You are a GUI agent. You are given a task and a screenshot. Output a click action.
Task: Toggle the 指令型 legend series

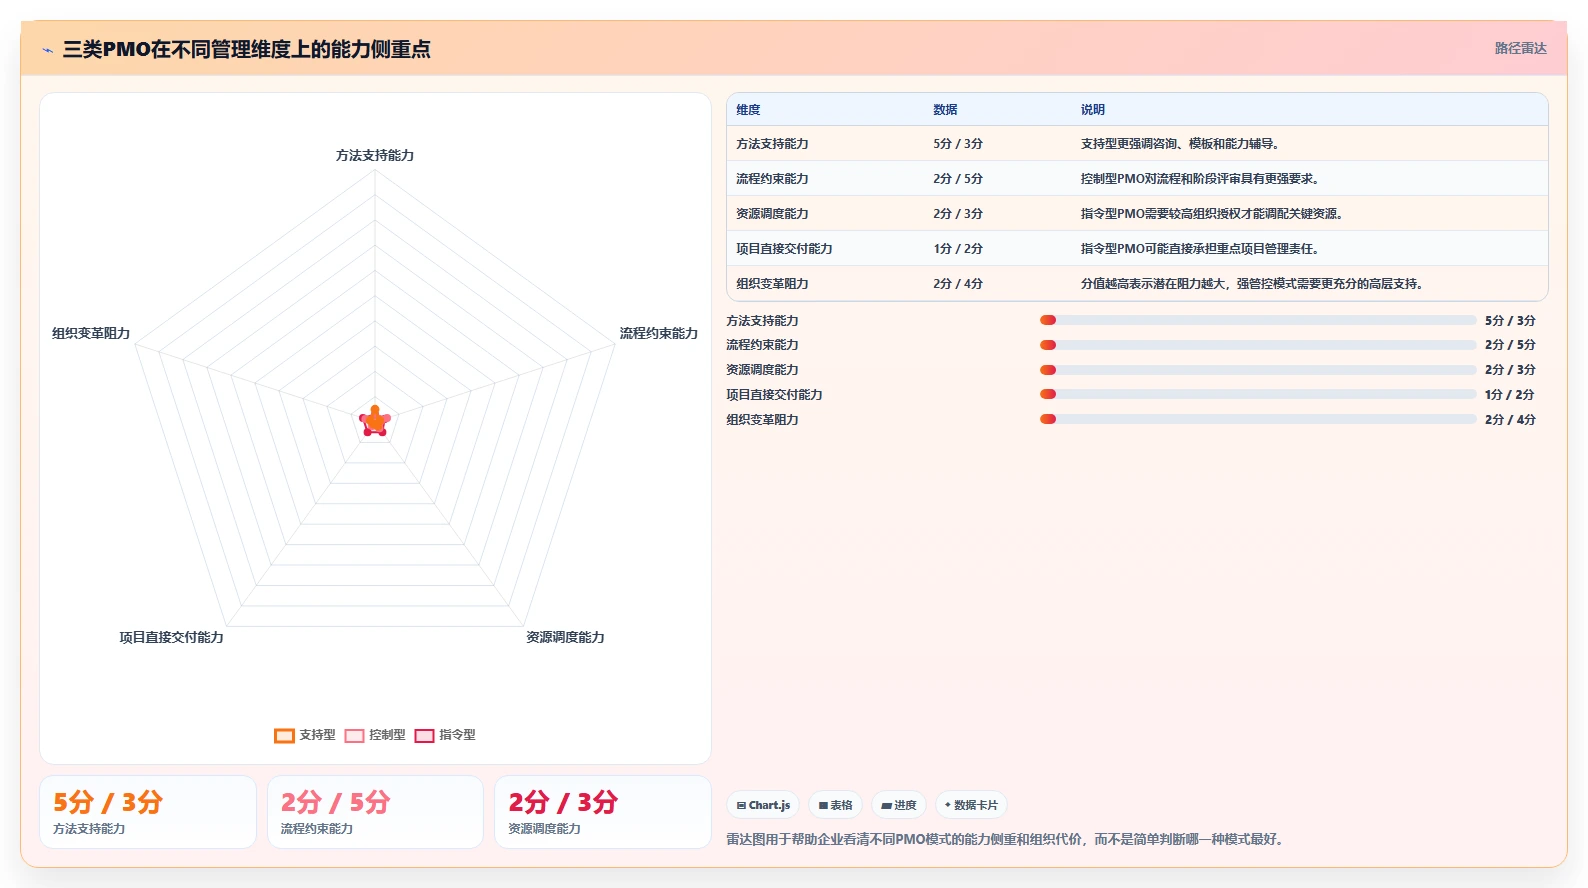tap(445, 735)
